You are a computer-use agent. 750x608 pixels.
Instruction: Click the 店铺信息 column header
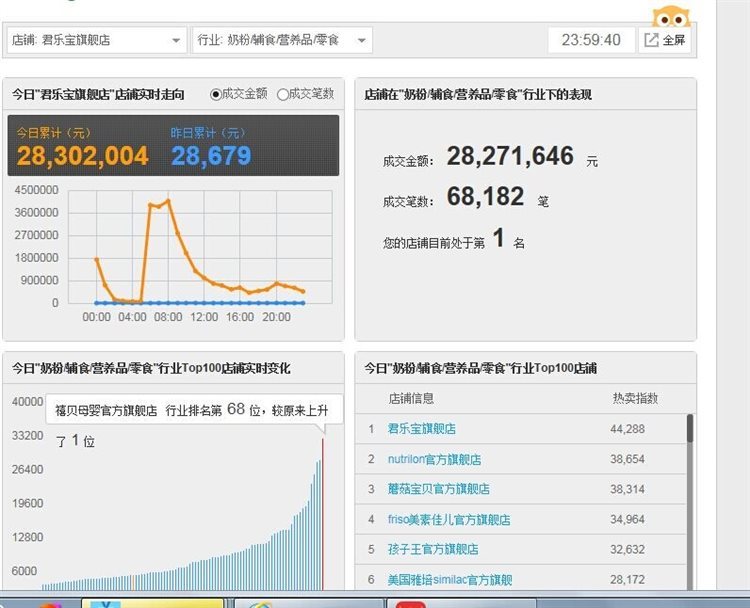411,398
